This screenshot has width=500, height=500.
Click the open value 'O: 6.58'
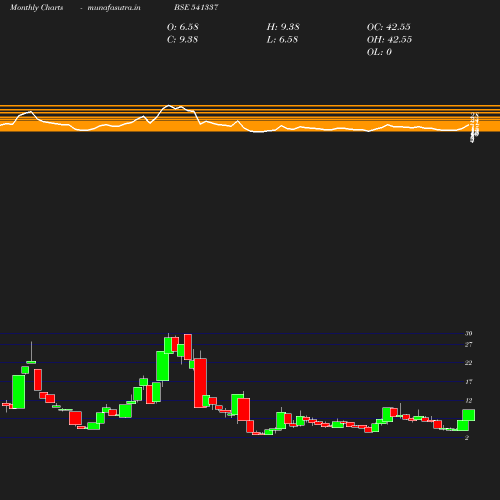[183, 27]
